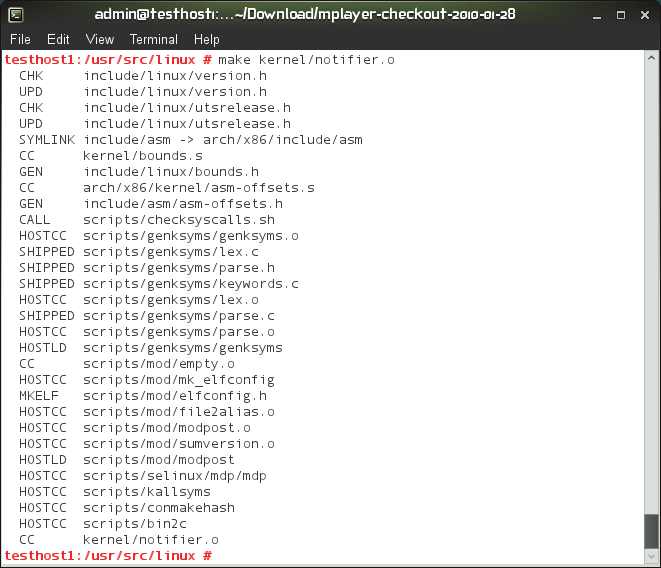The image size is (661, 568).
Task: Click 'scripts/genksyms/parse.c' text
Action: 179,316
